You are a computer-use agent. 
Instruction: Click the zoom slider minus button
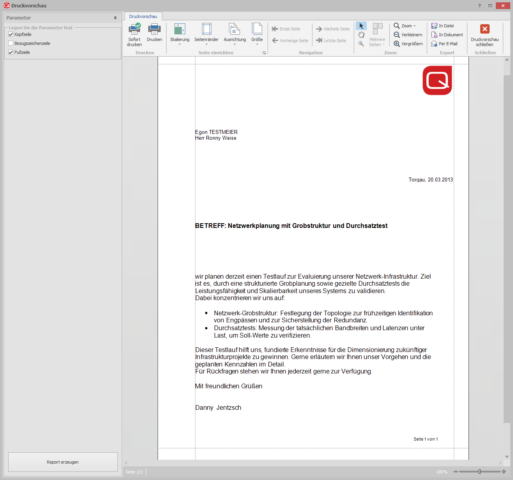tap(456, 472)
